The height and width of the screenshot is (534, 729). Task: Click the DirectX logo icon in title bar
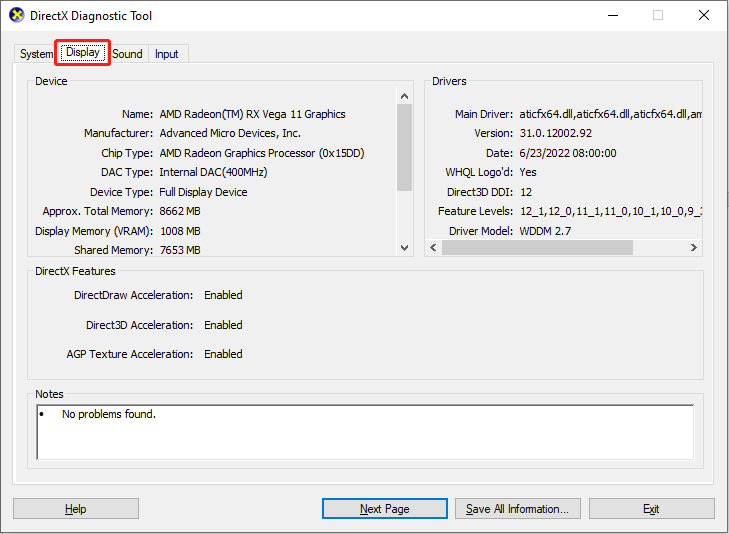coord(17,15)
